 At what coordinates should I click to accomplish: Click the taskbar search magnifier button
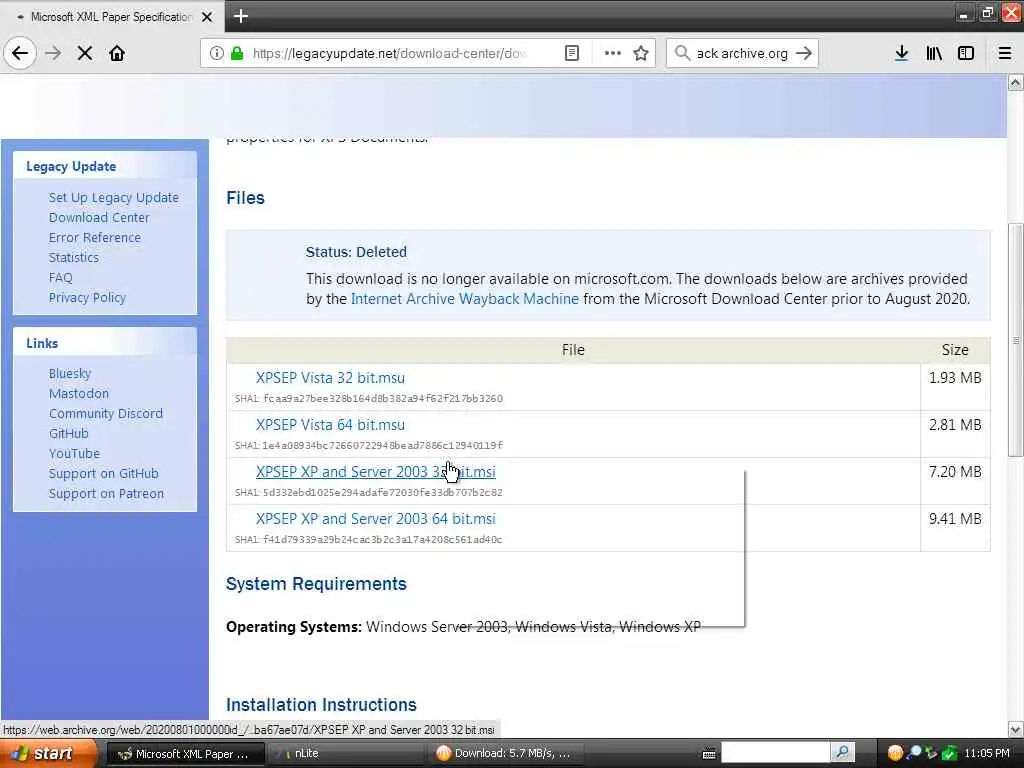coord(842,753)
